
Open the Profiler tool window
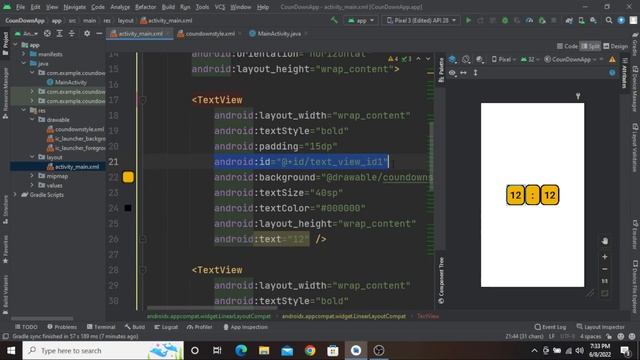click(200, 327)
